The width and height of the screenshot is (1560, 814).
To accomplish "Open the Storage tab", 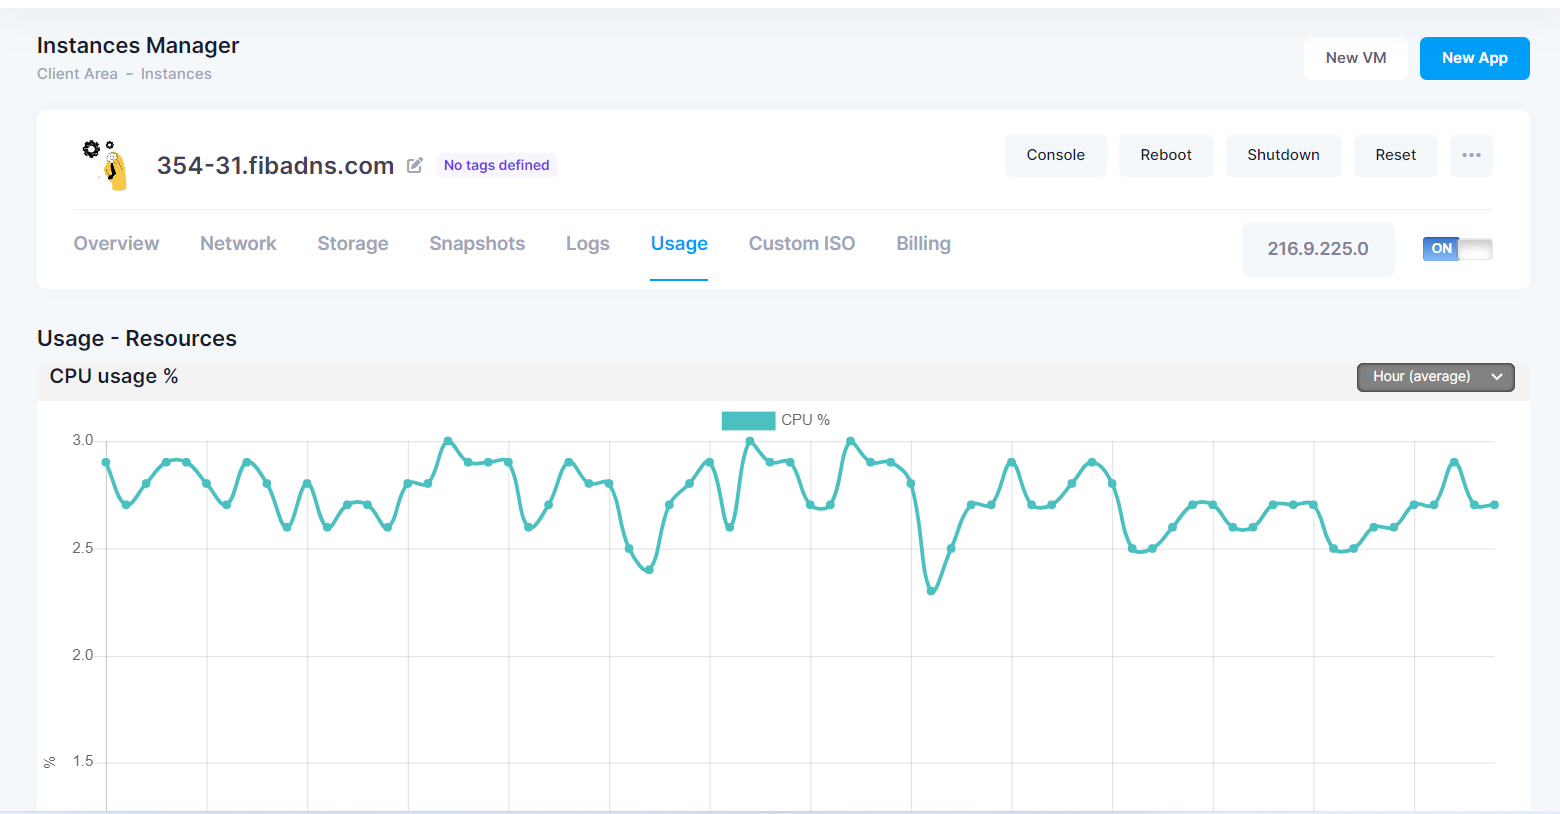I will (x=353, y=243).
